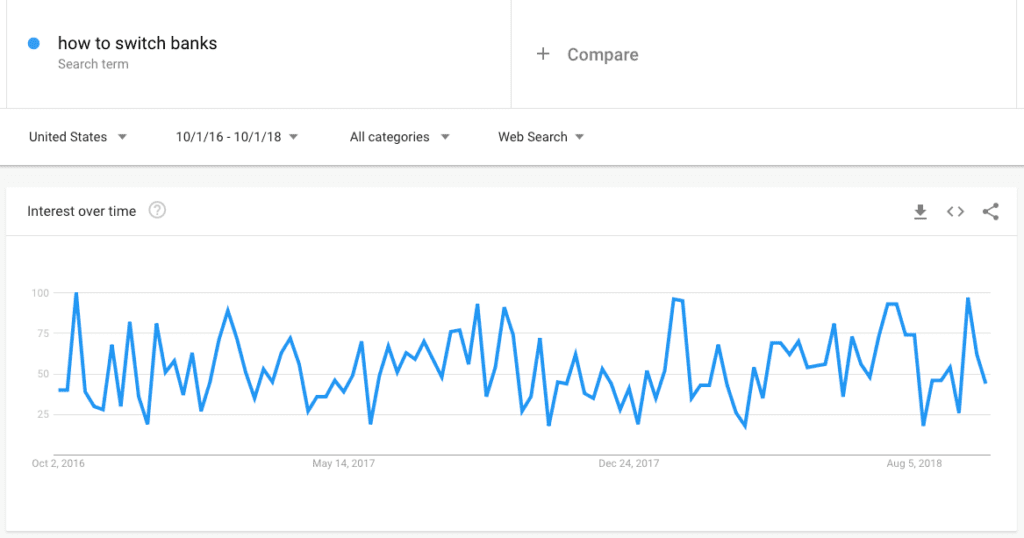Download the interest over time data

920,212
